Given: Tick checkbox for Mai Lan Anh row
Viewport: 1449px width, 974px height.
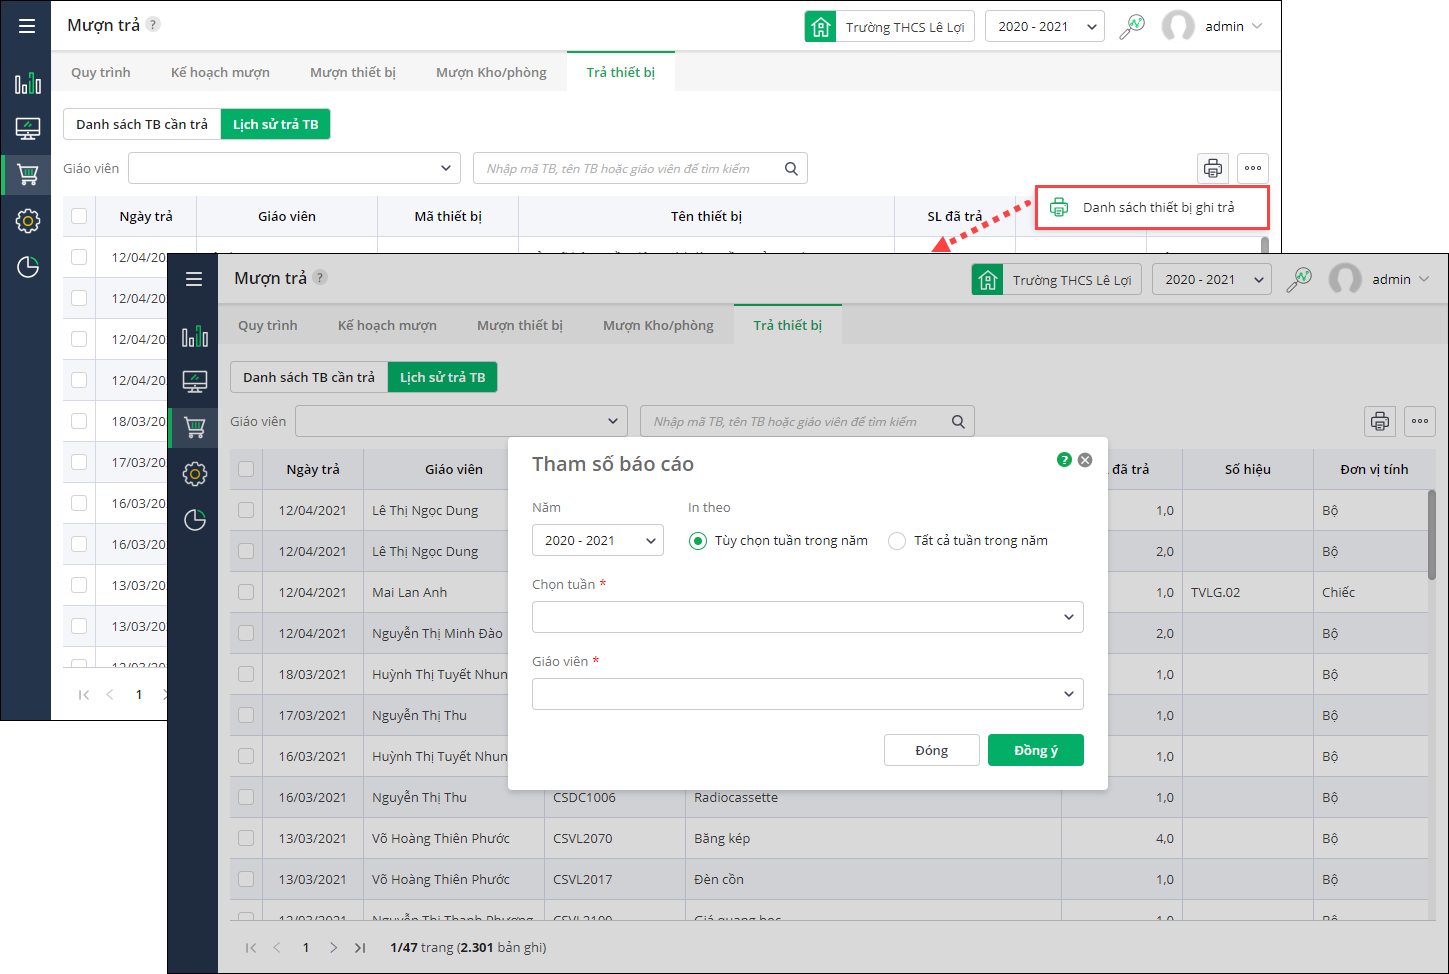Looking at the screenshot, I should click(246, 592).
